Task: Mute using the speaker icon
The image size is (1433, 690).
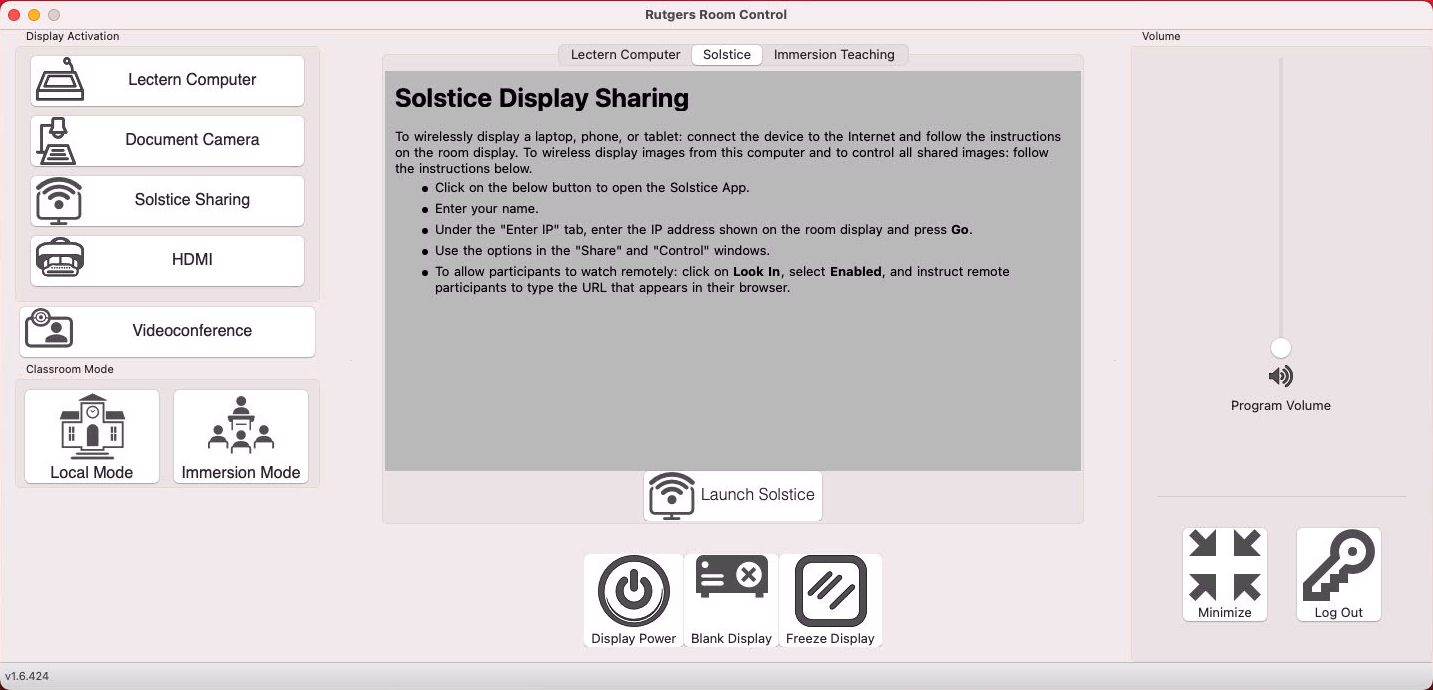Action: (1281, 377)
